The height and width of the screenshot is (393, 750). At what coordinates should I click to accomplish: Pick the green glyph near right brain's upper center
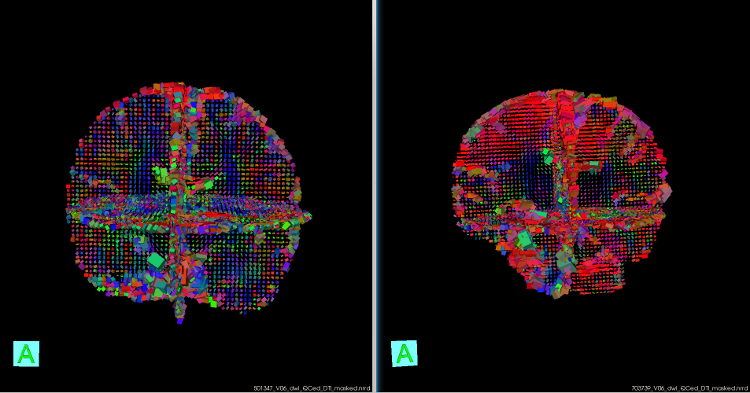[x=547, y=156]
